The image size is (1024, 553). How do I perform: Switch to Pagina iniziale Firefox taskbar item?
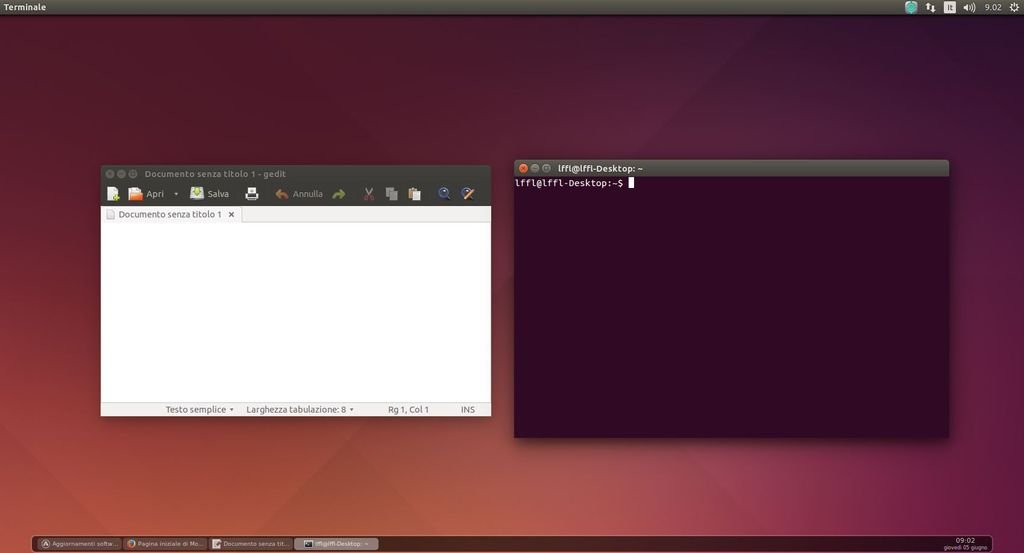pyautogui.click(x=166, y=544)
